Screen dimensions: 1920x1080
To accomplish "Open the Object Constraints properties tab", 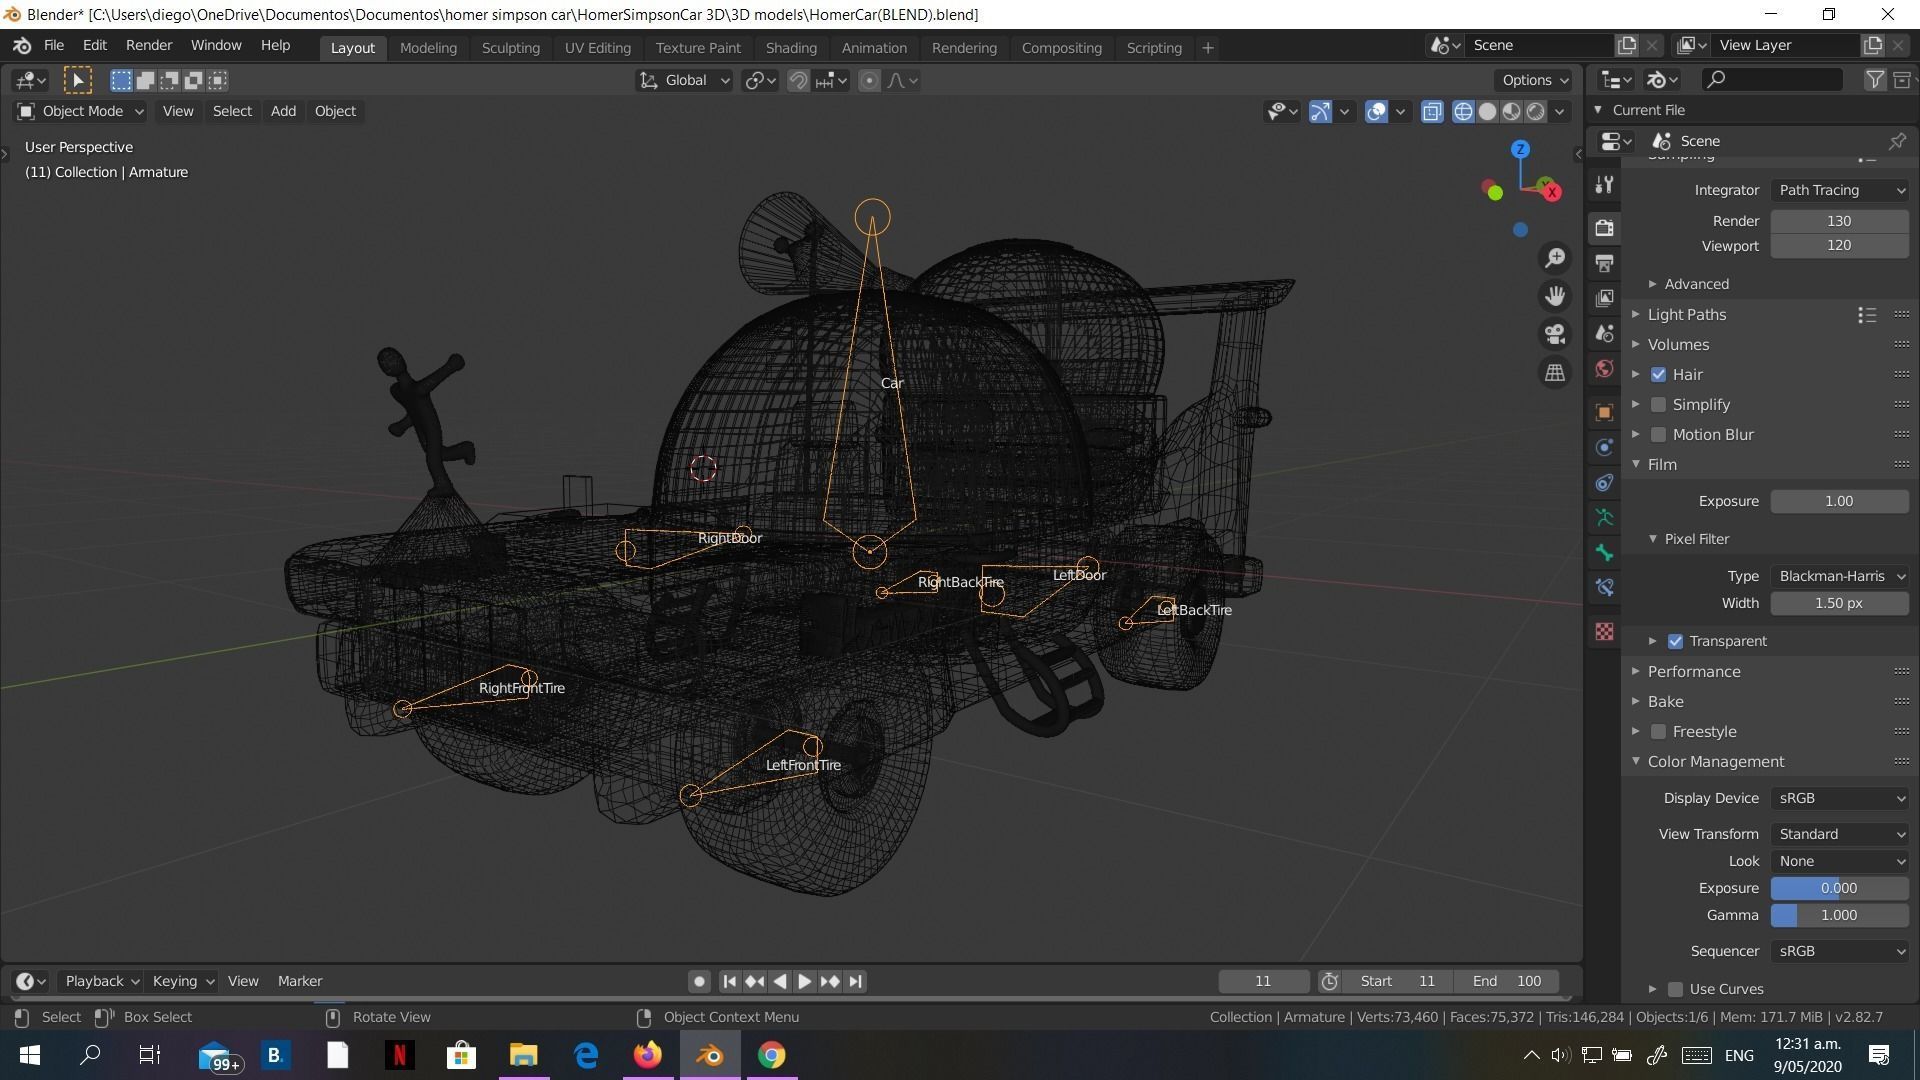I will click(1604, 482).
